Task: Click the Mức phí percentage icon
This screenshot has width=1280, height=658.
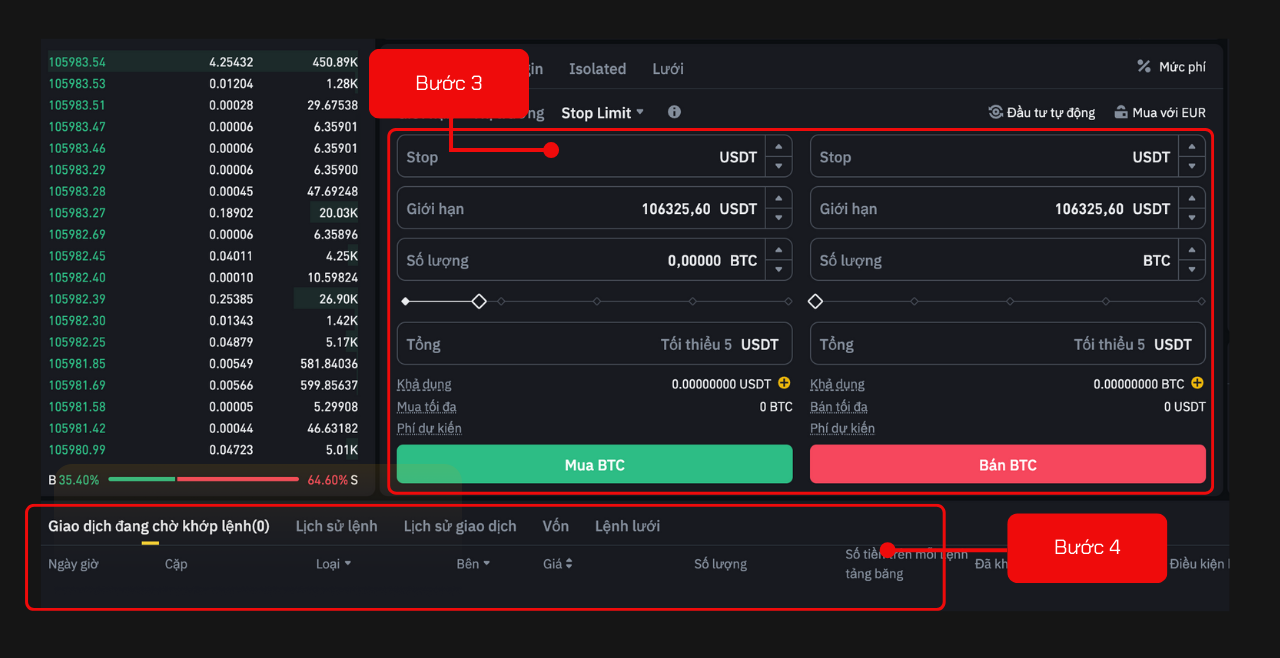Action: click(x=1144, y=67)
